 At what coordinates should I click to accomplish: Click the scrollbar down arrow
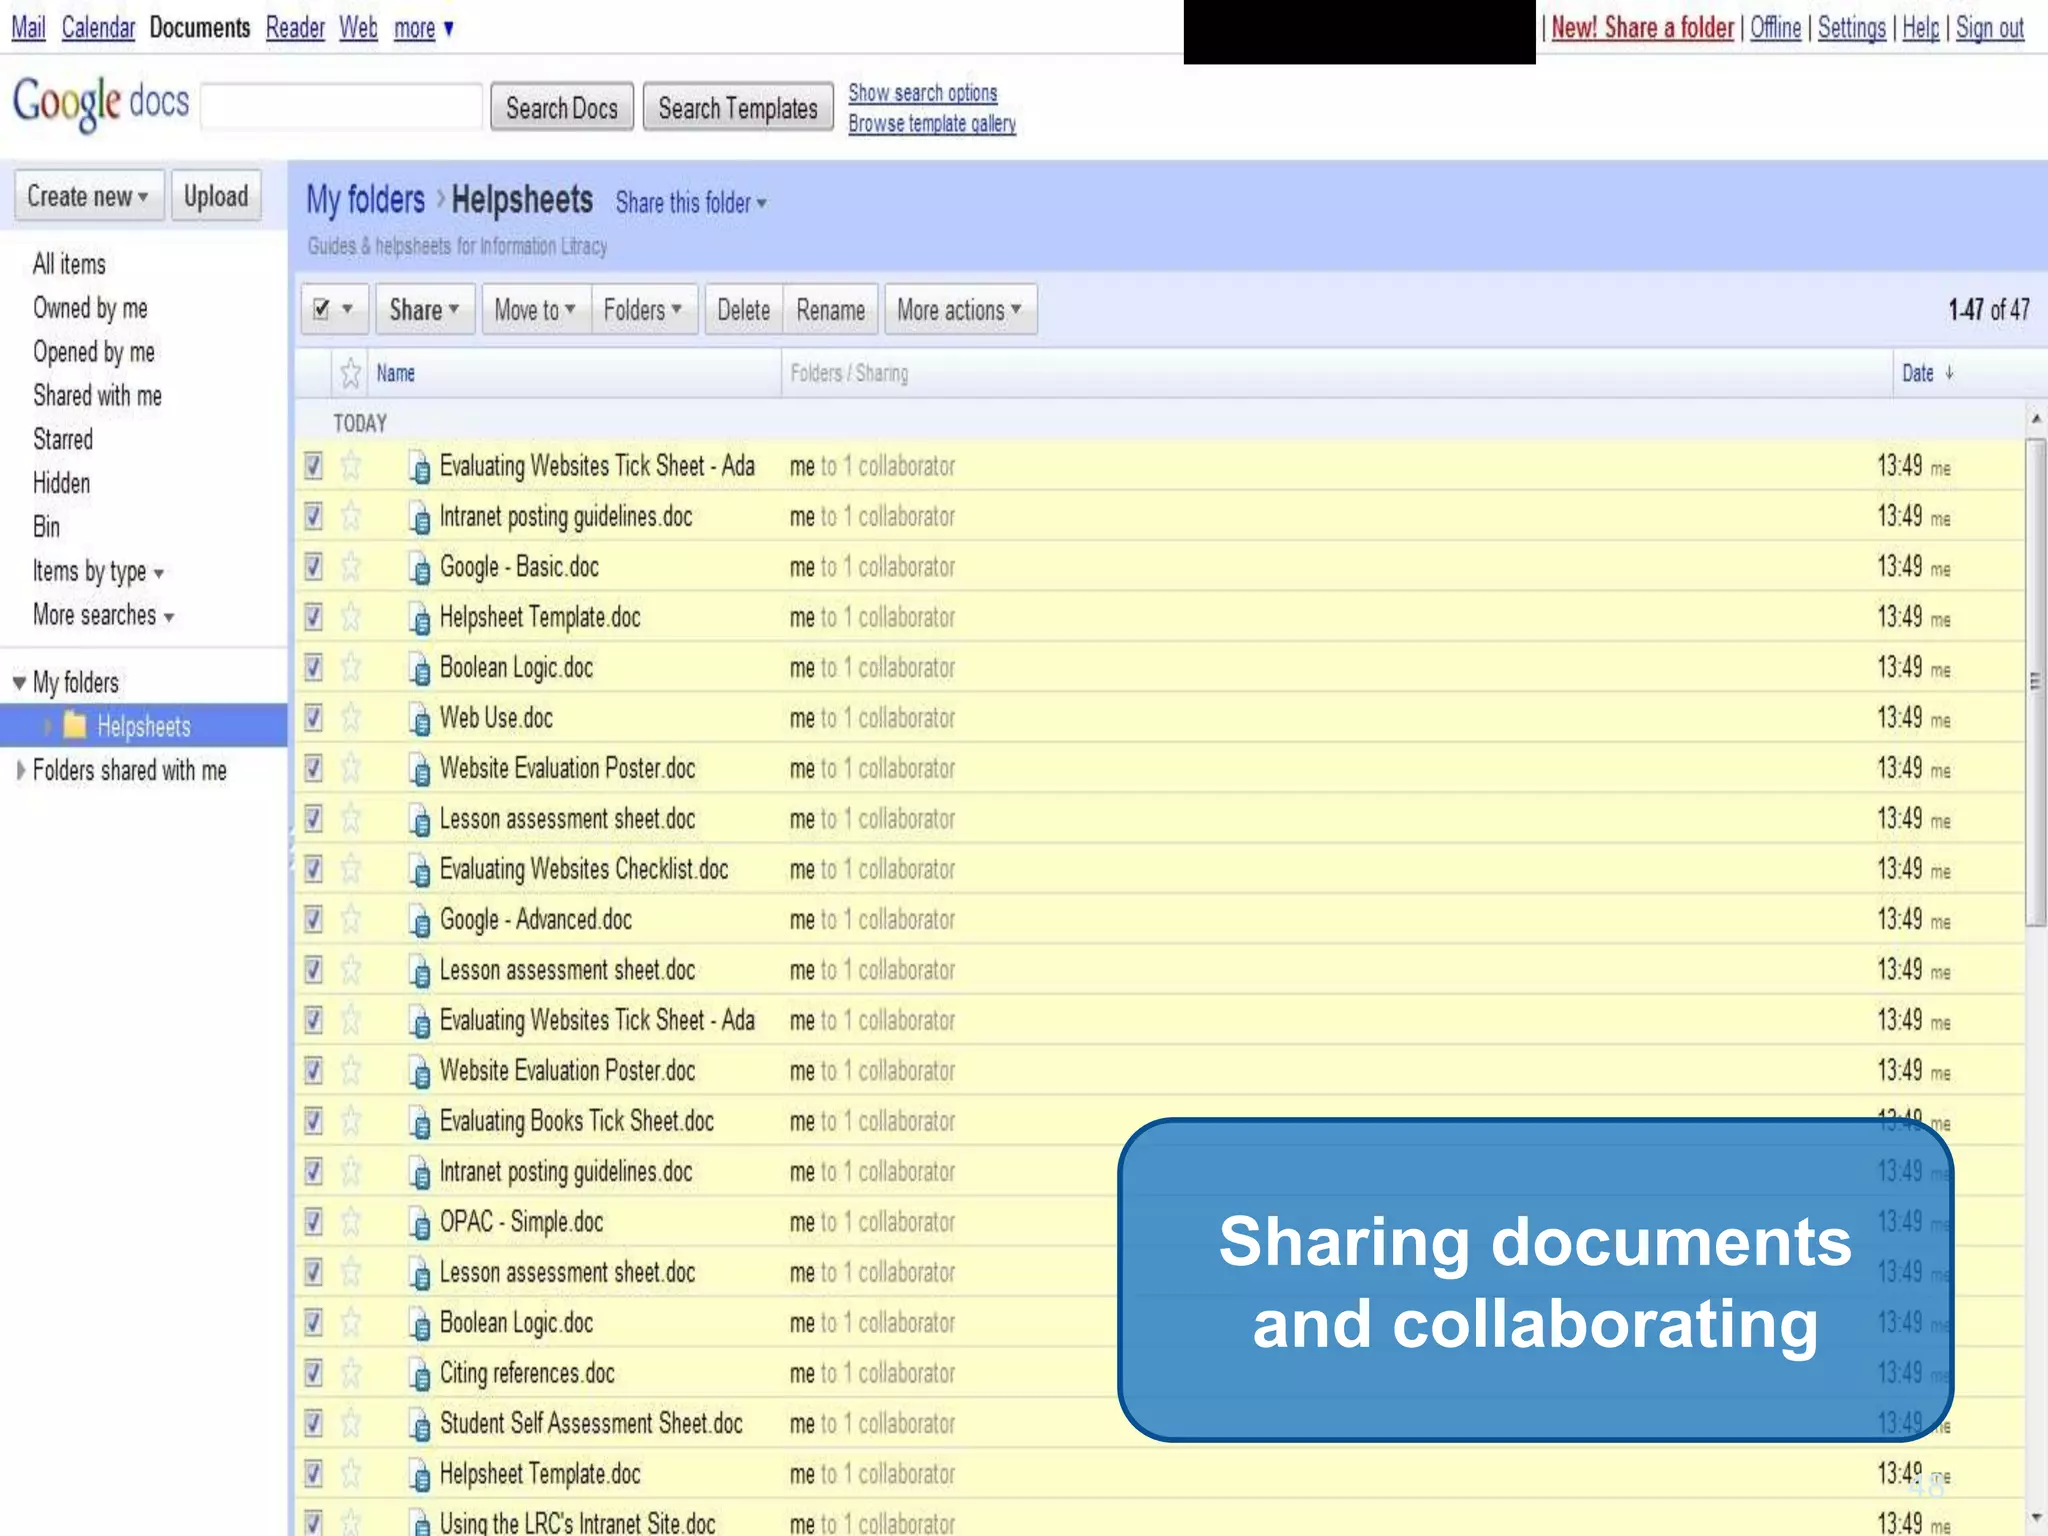tap(2036, 1519)
